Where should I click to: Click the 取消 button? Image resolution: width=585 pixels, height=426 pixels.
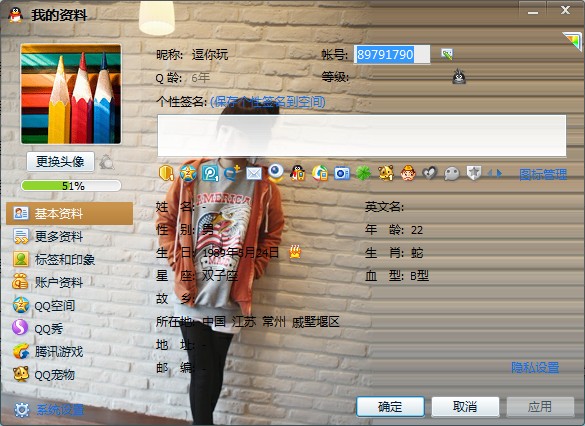465,406
